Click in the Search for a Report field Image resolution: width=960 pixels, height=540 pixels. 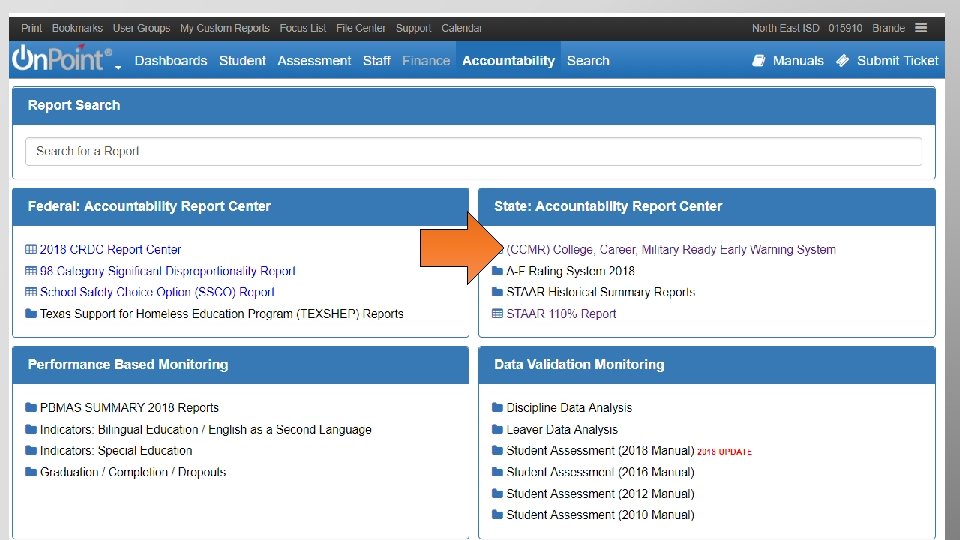(473, 151)
